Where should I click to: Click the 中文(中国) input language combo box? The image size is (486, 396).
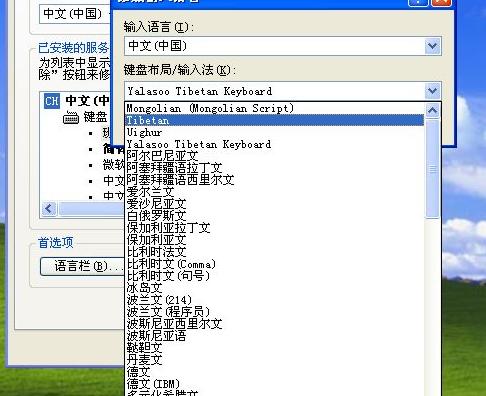pyautogui.click(x=283, y=46)
